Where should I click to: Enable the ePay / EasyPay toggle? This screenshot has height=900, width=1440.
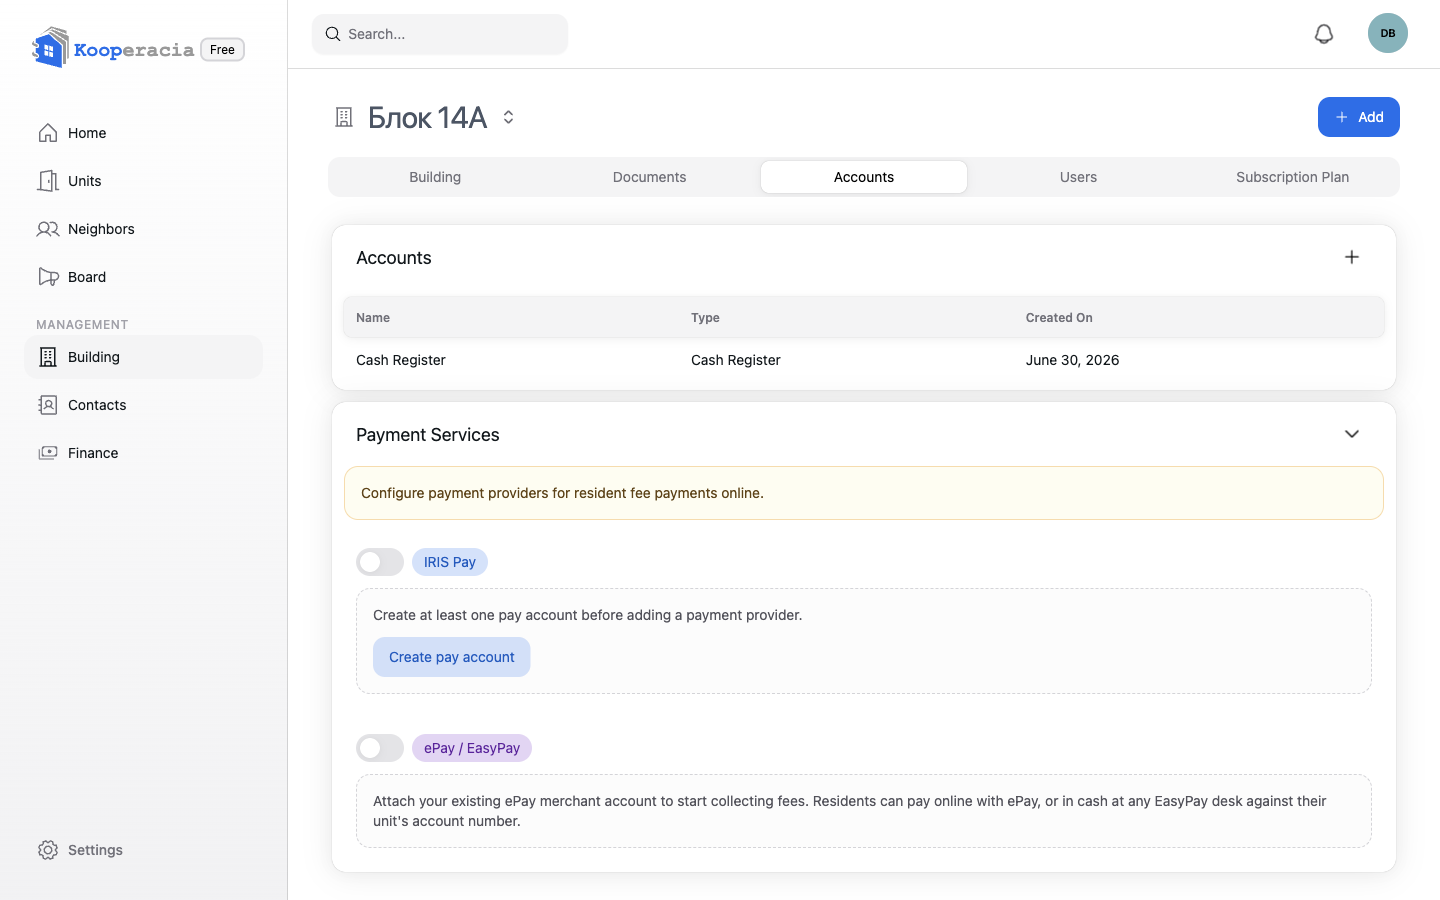pyautogui.click(x=380, y=748)
